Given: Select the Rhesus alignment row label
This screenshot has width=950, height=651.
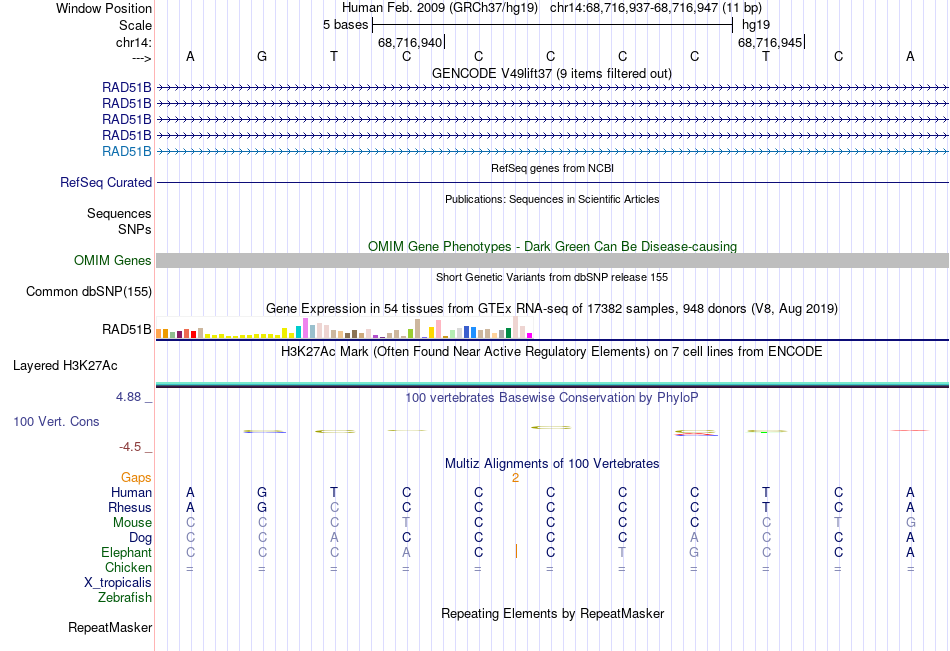Looking at the screenshot, I should pos(130,507).
